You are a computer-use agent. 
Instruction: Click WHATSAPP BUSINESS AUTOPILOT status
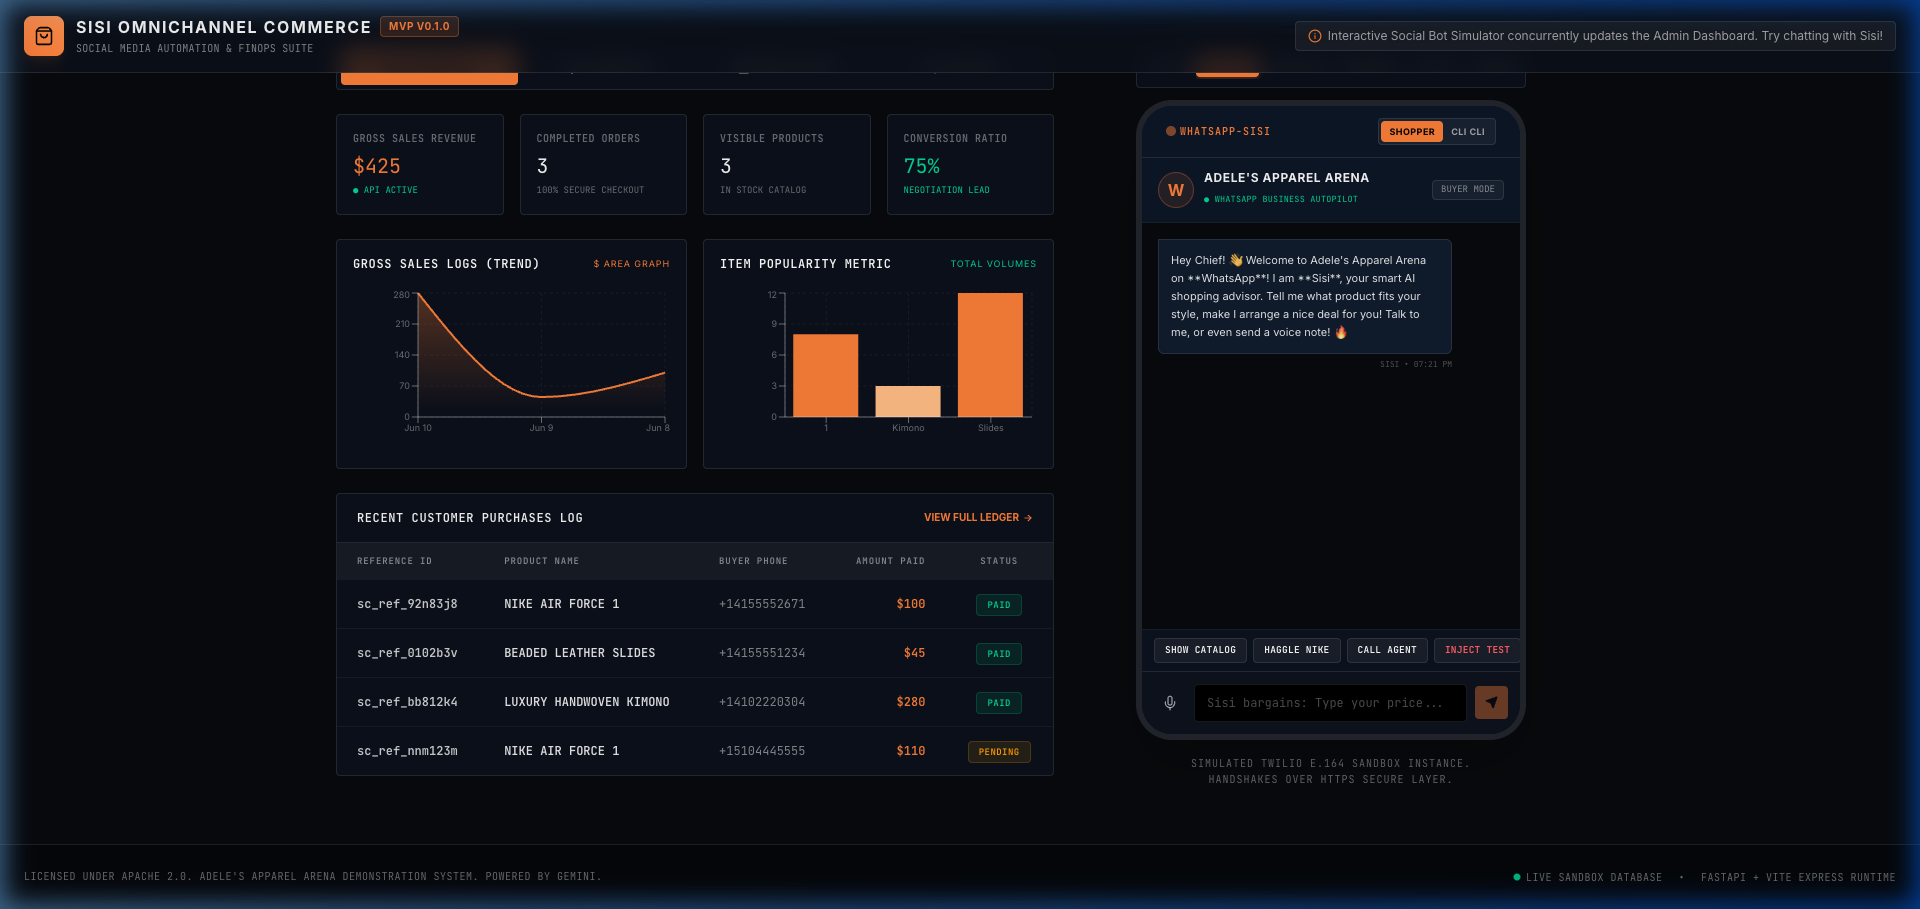[x=1281, y=199]
